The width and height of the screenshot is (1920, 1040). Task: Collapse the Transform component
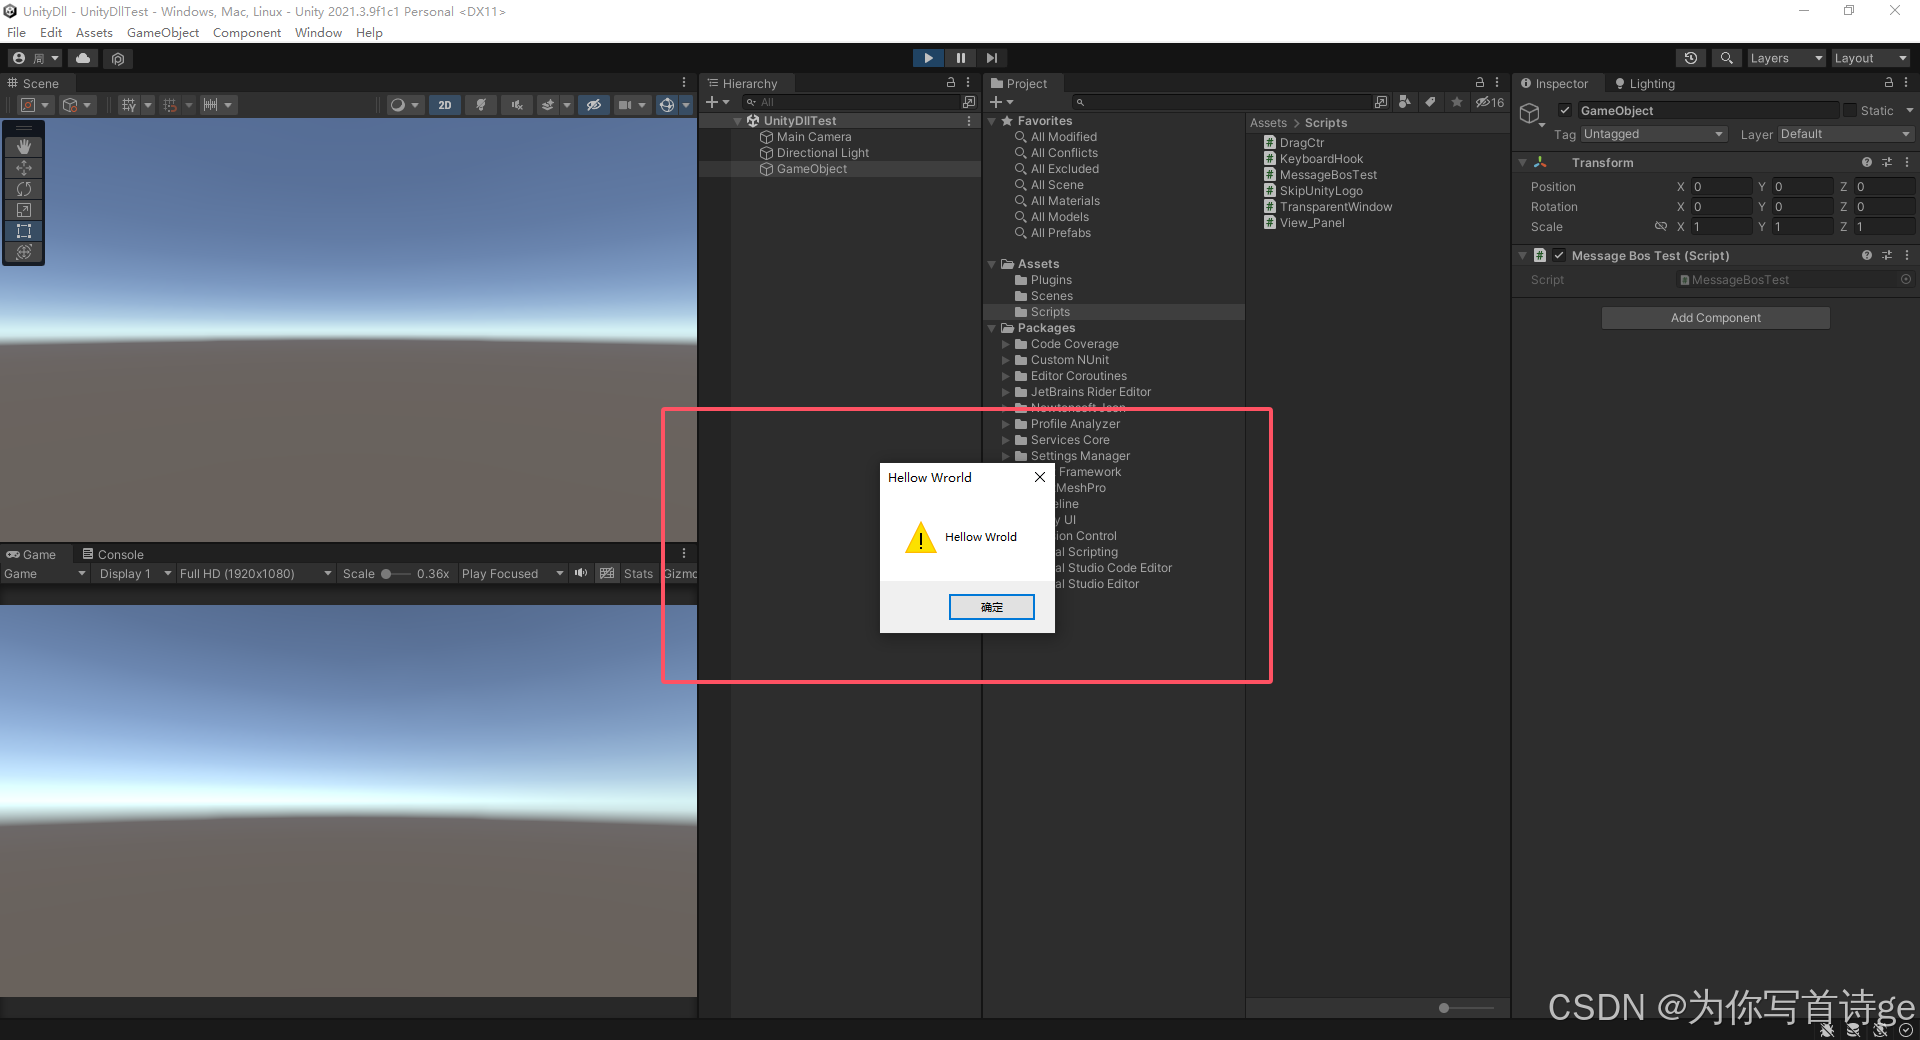[x=1523, y=162]
